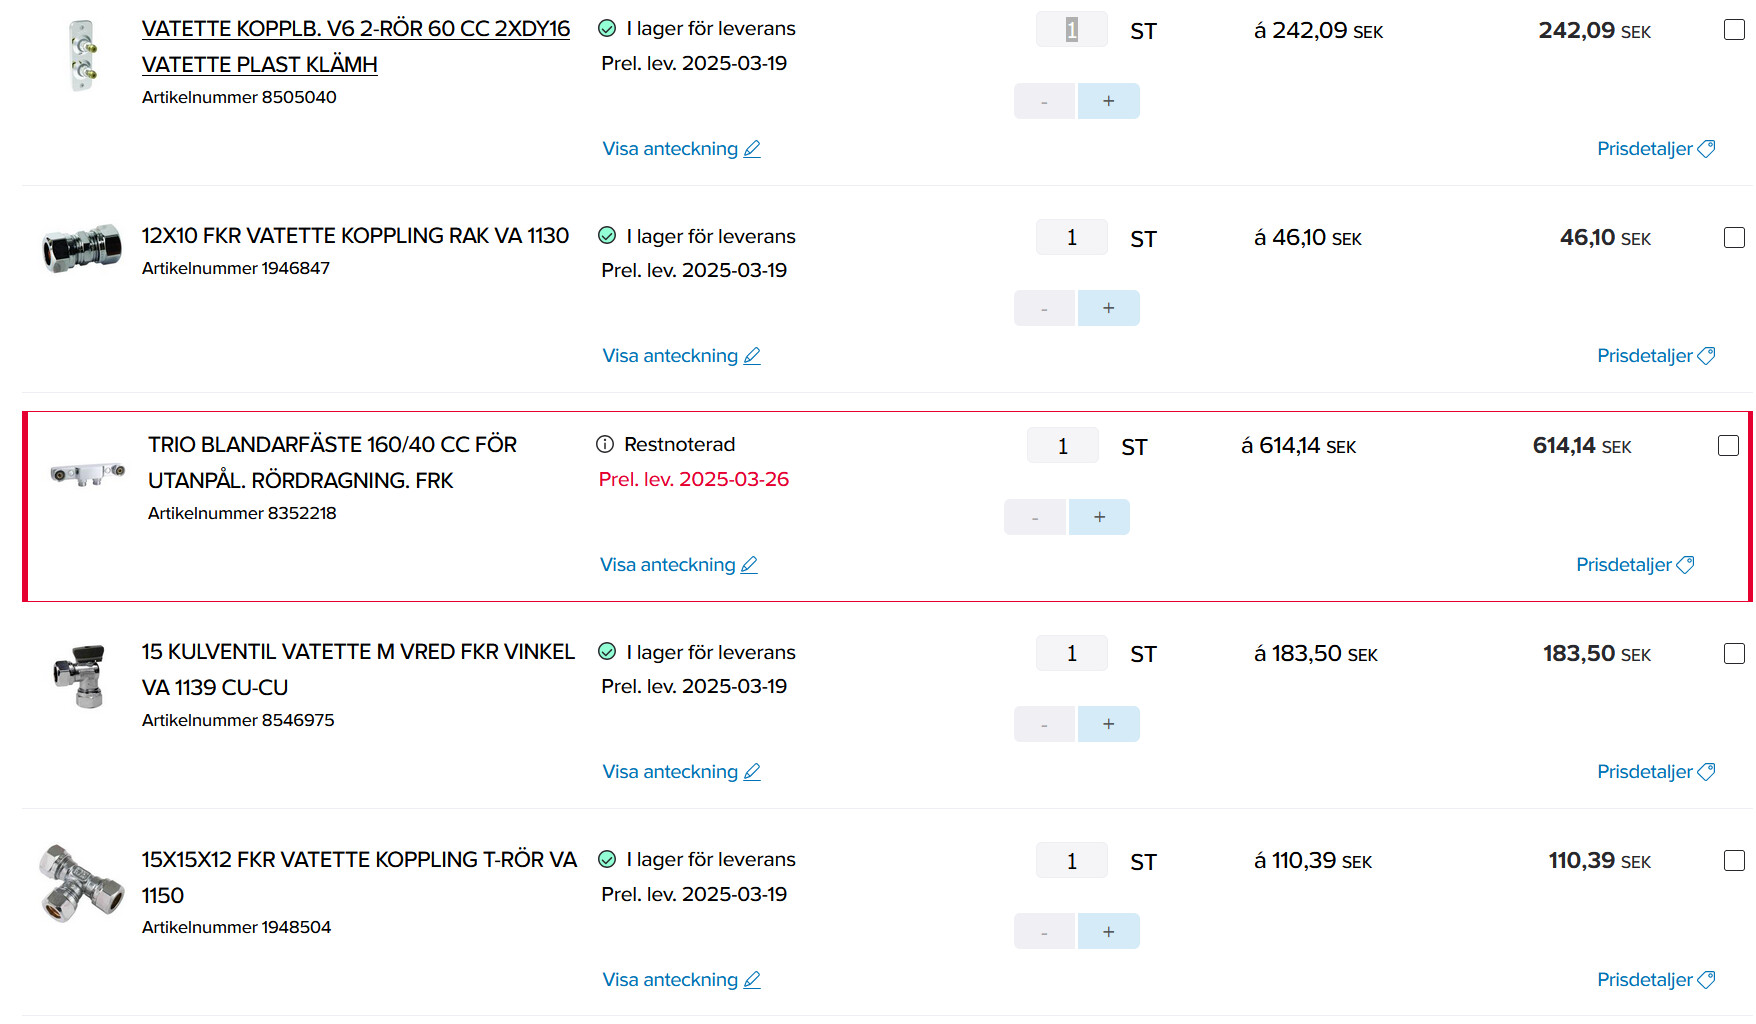Click the quantity field for 15 KULVENTIL
The image size is (1756, 1024).
pos(1072,653)
